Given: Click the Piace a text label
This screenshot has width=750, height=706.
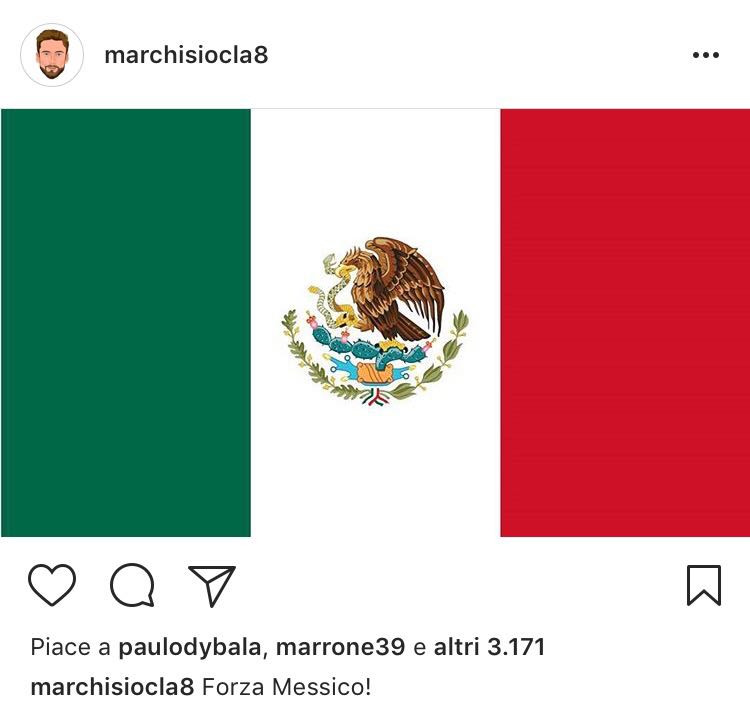Looking at the screenshot, I should pos(70,648).
